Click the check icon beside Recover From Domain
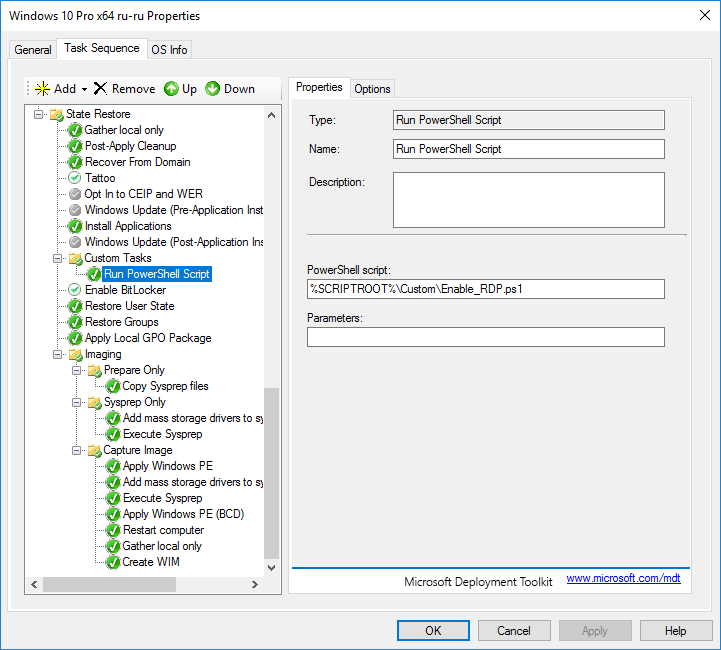 pyautogui.click(x=75, y=162)
